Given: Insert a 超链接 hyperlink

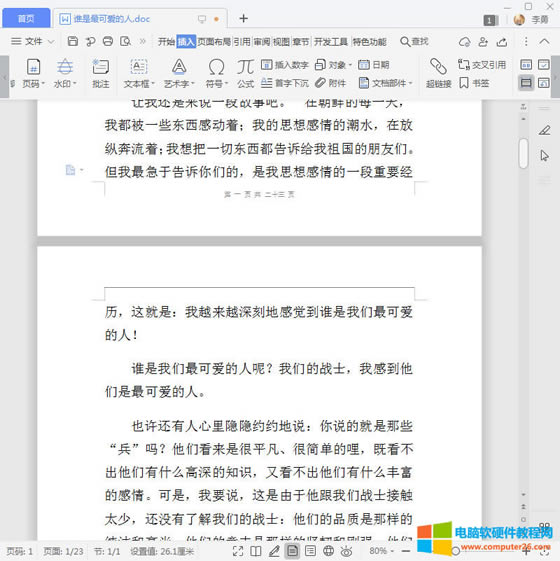Looking at the screenshot, I should [438, 74].
